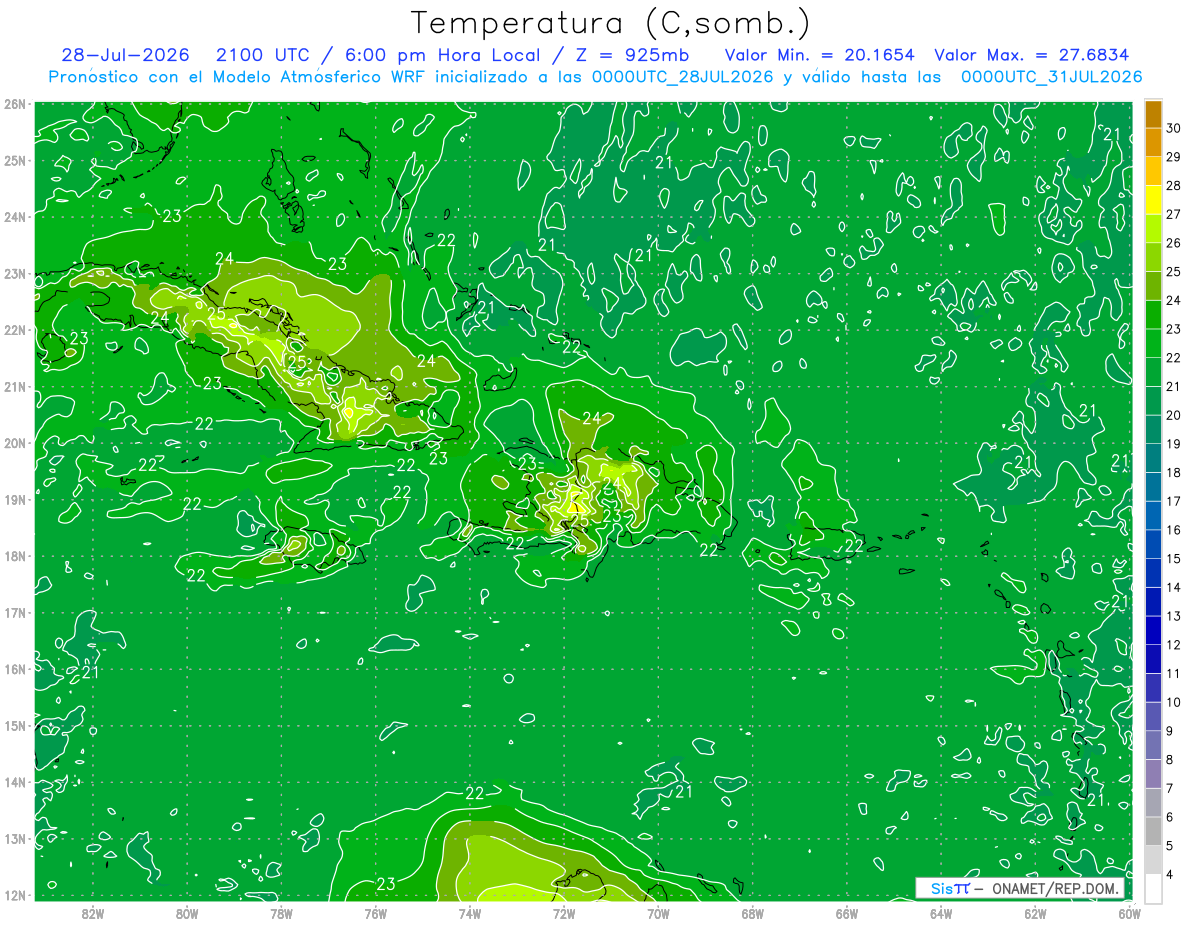This screenshot has height=927, width=1200.
Task: Click the colorbar label 30
Action: tap(1173, 128)
